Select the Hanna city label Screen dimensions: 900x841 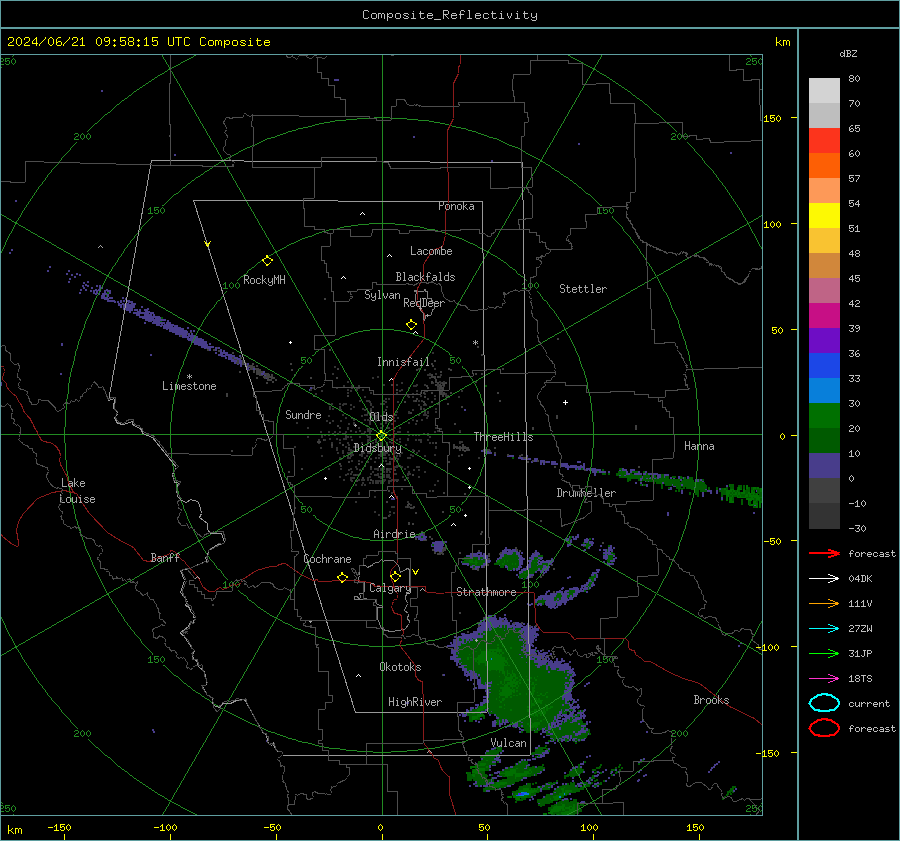click(x=699, y=446)
